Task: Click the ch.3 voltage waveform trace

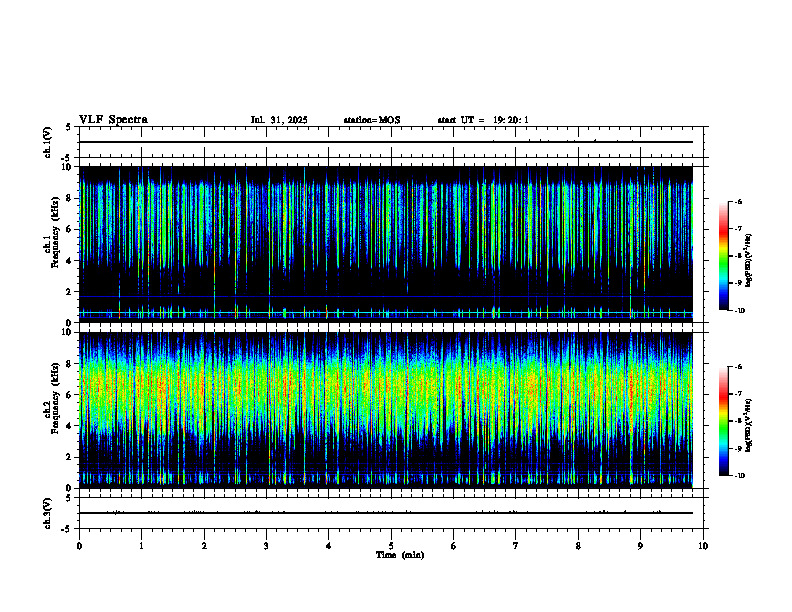Action: [x=386, y=513]
